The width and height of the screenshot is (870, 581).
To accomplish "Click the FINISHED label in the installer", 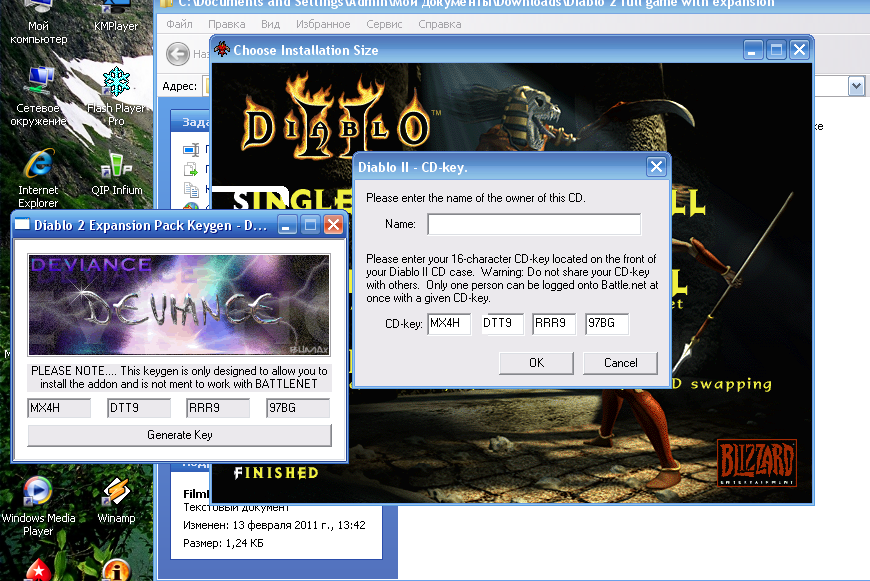I will [x=276, y=473].
